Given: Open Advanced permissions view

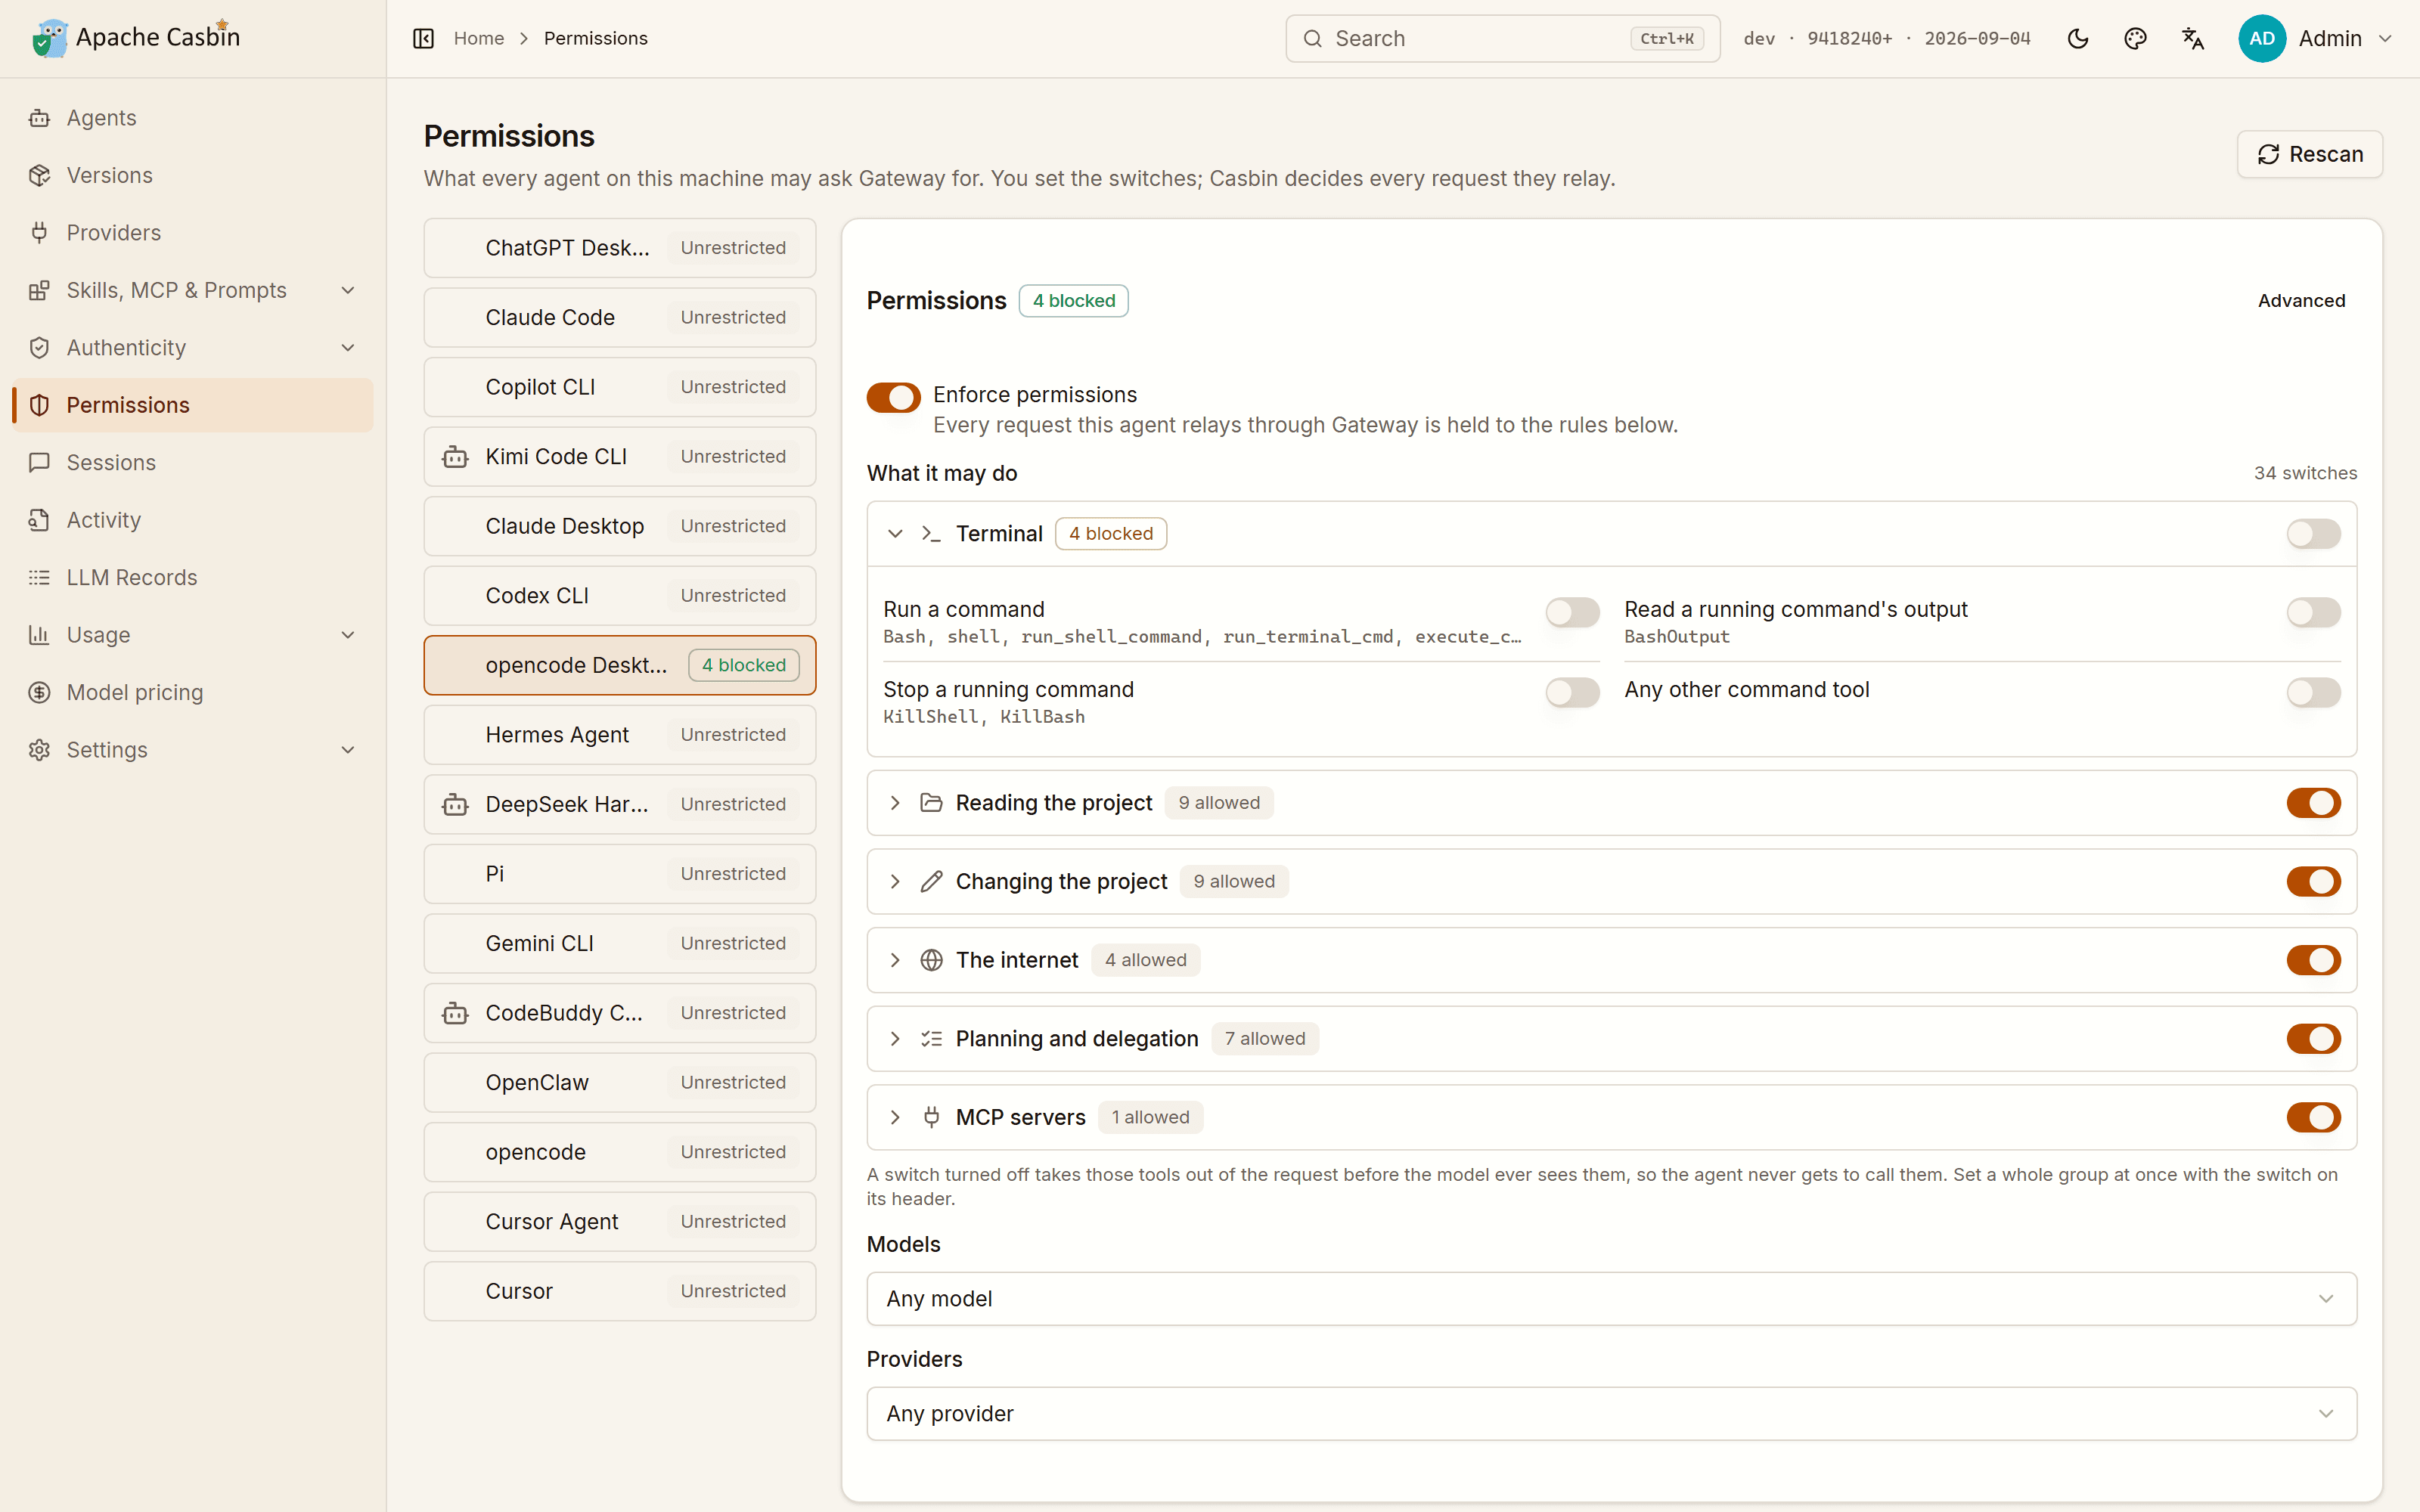Looking at the screenshot, I should (2301, 301).
